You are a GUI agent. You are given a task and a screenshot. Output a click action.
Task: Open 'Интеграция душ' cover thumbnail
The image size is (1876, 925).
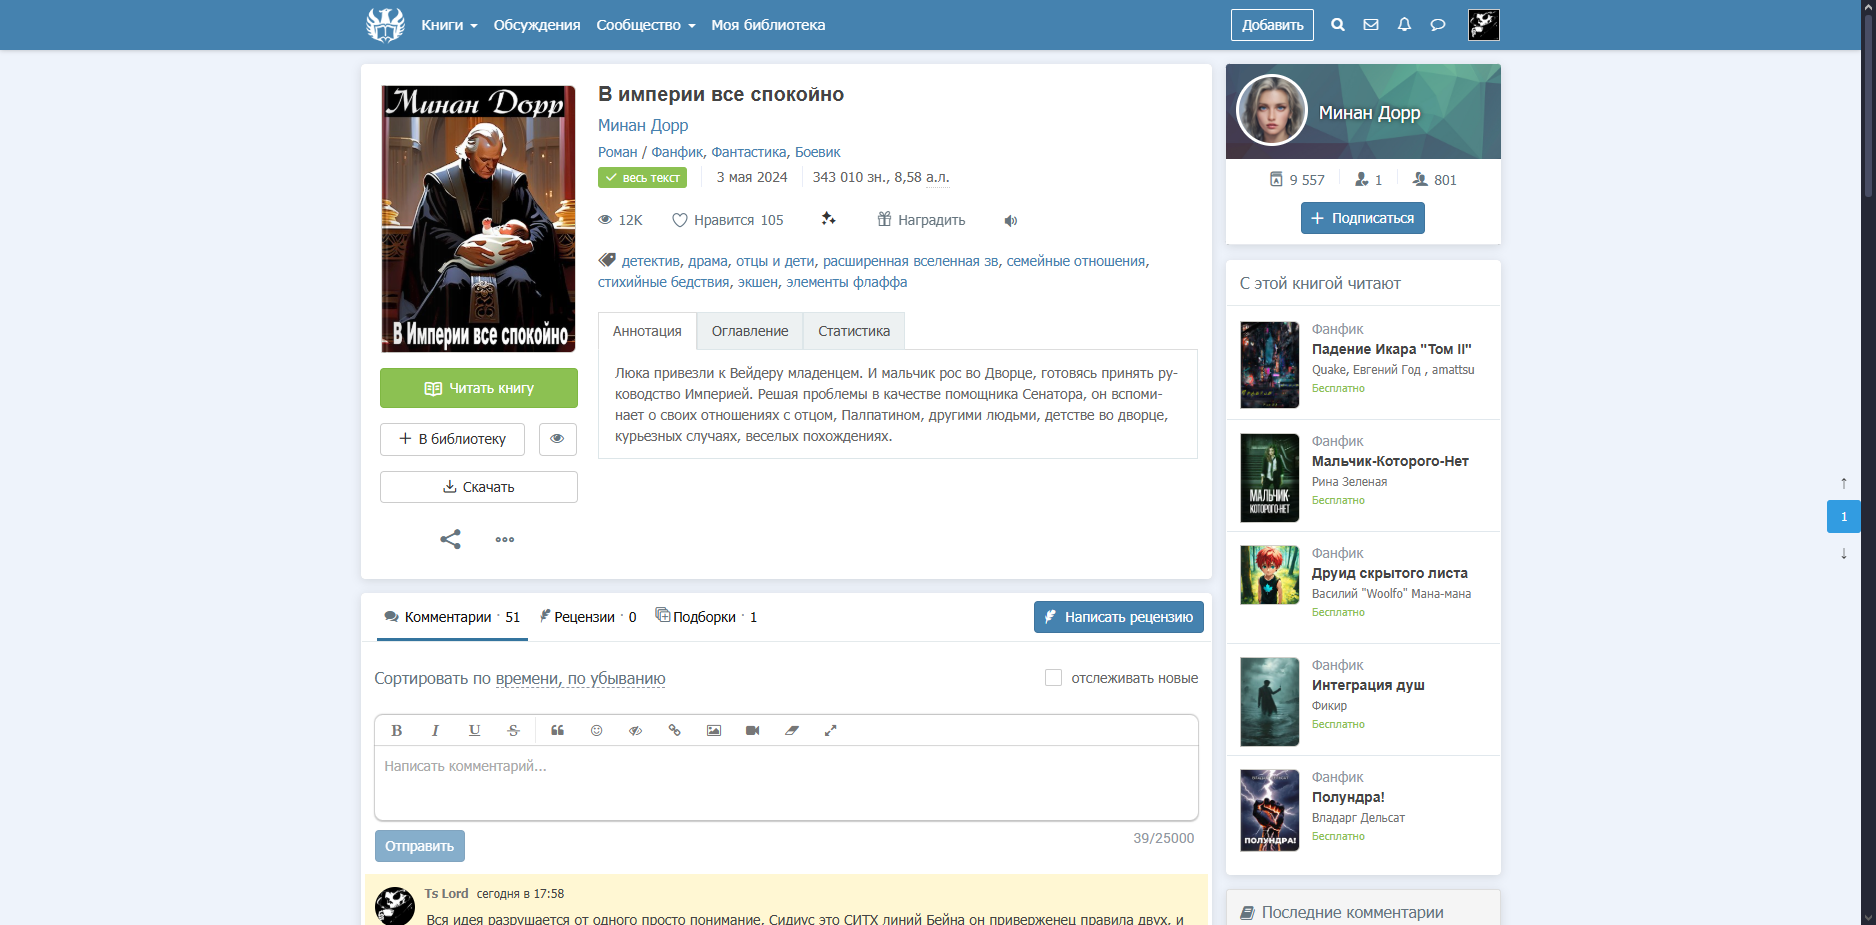[x=1270, y=701]
